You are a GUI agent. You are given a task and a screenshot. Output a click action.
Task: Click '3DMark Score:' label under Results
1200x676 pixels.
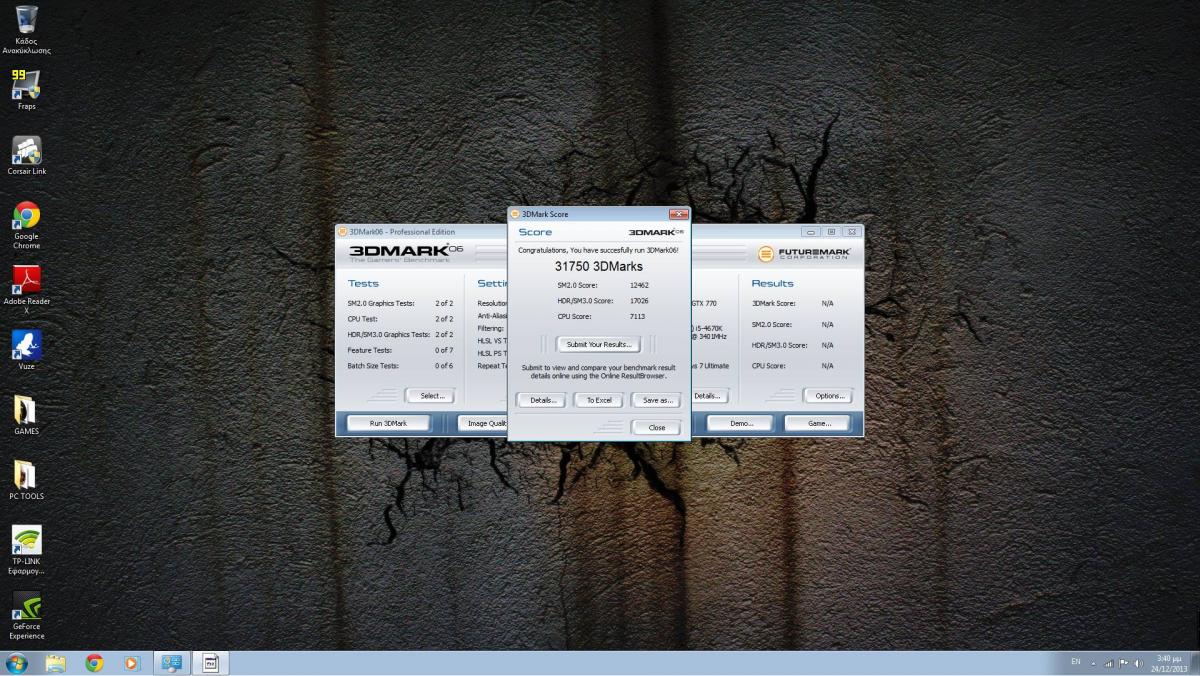(773, 303)
